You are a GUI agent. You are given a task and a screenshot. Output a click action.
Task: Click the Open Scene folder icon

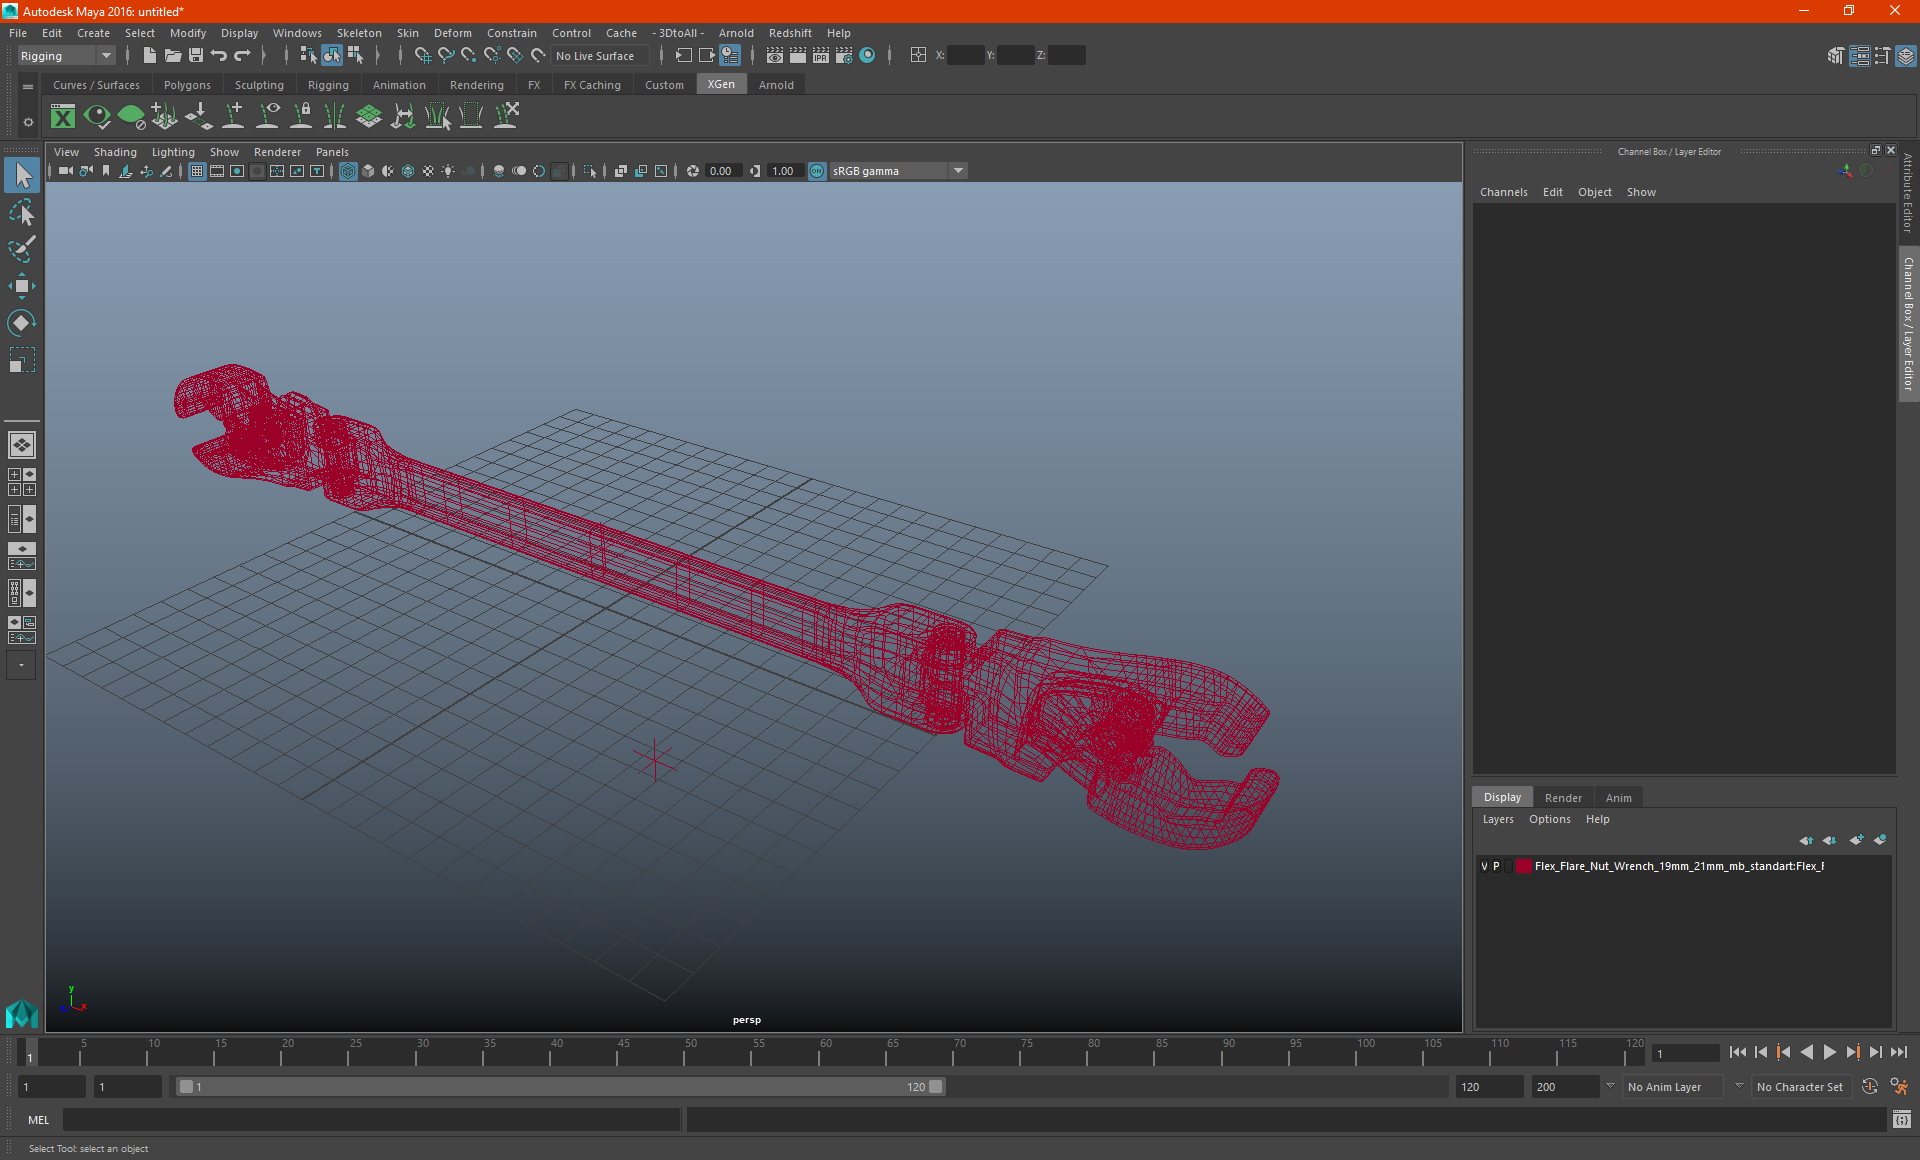click(172, 56)
